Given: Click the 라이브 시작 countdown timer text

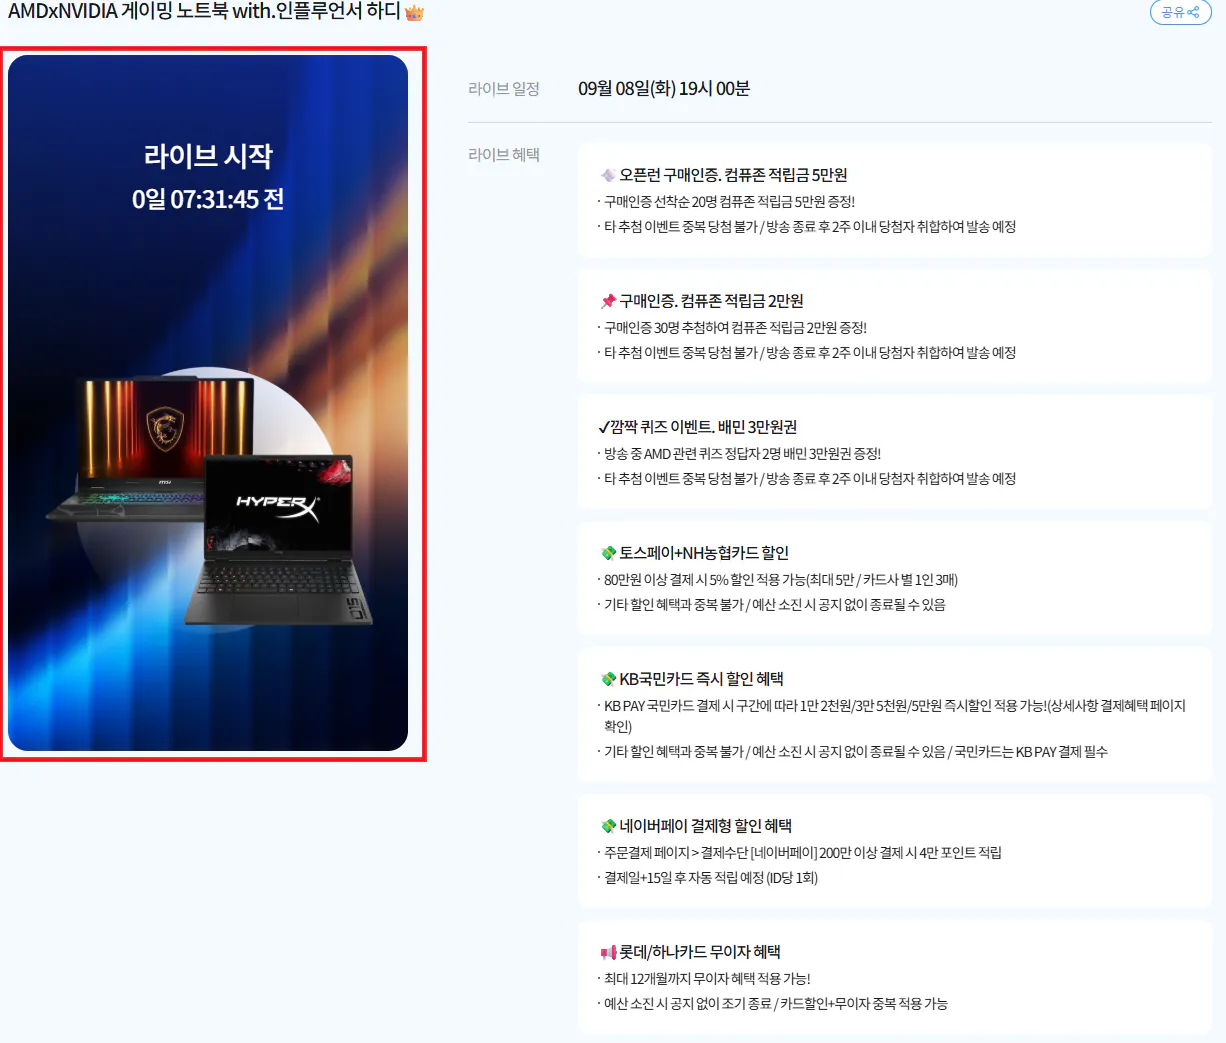Looking at the screenshot, I should [x=208, y=200].
